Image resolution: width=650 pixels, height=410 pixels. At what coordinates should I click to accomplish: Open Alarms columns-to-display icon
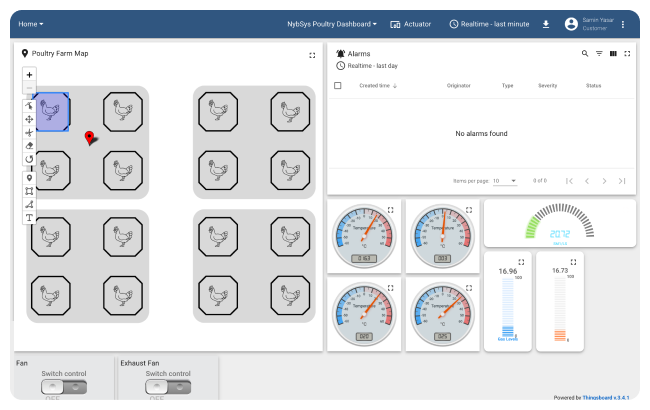[x=613, y=53]
